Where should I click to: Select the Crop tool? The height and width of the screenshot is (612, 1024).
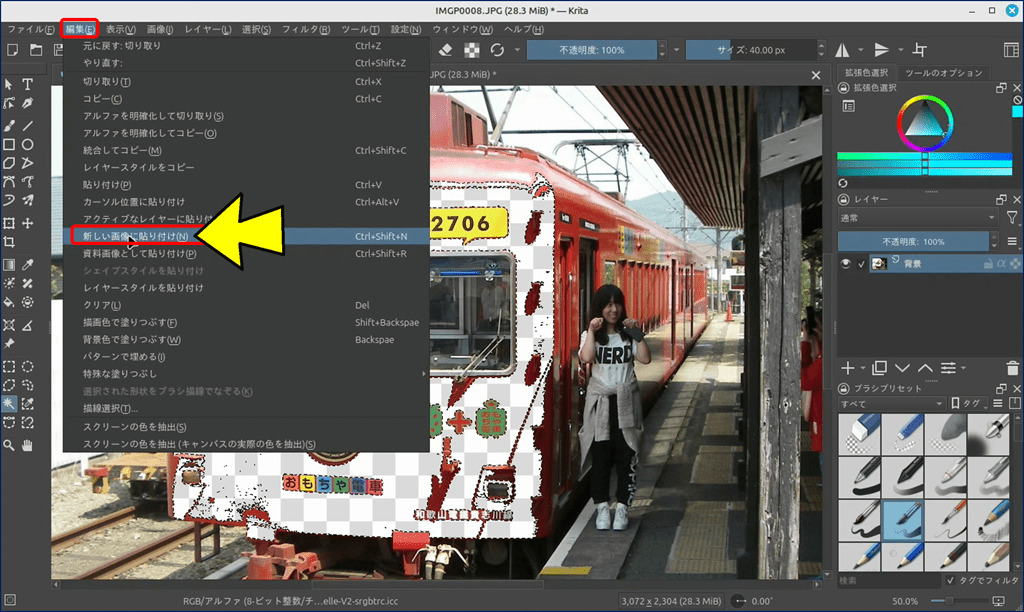pyautogui.click(x=9, y=242)
